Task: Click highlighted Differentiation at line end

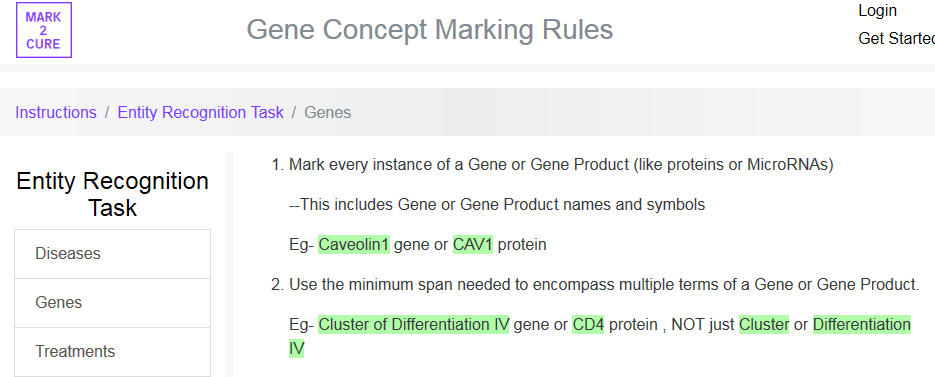Action: pyautogui.click(x=862, y=325)
